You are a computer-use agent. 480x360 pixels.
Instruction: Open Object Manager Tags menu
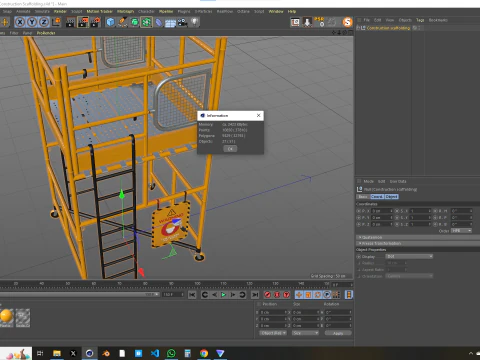click(420, 20)
